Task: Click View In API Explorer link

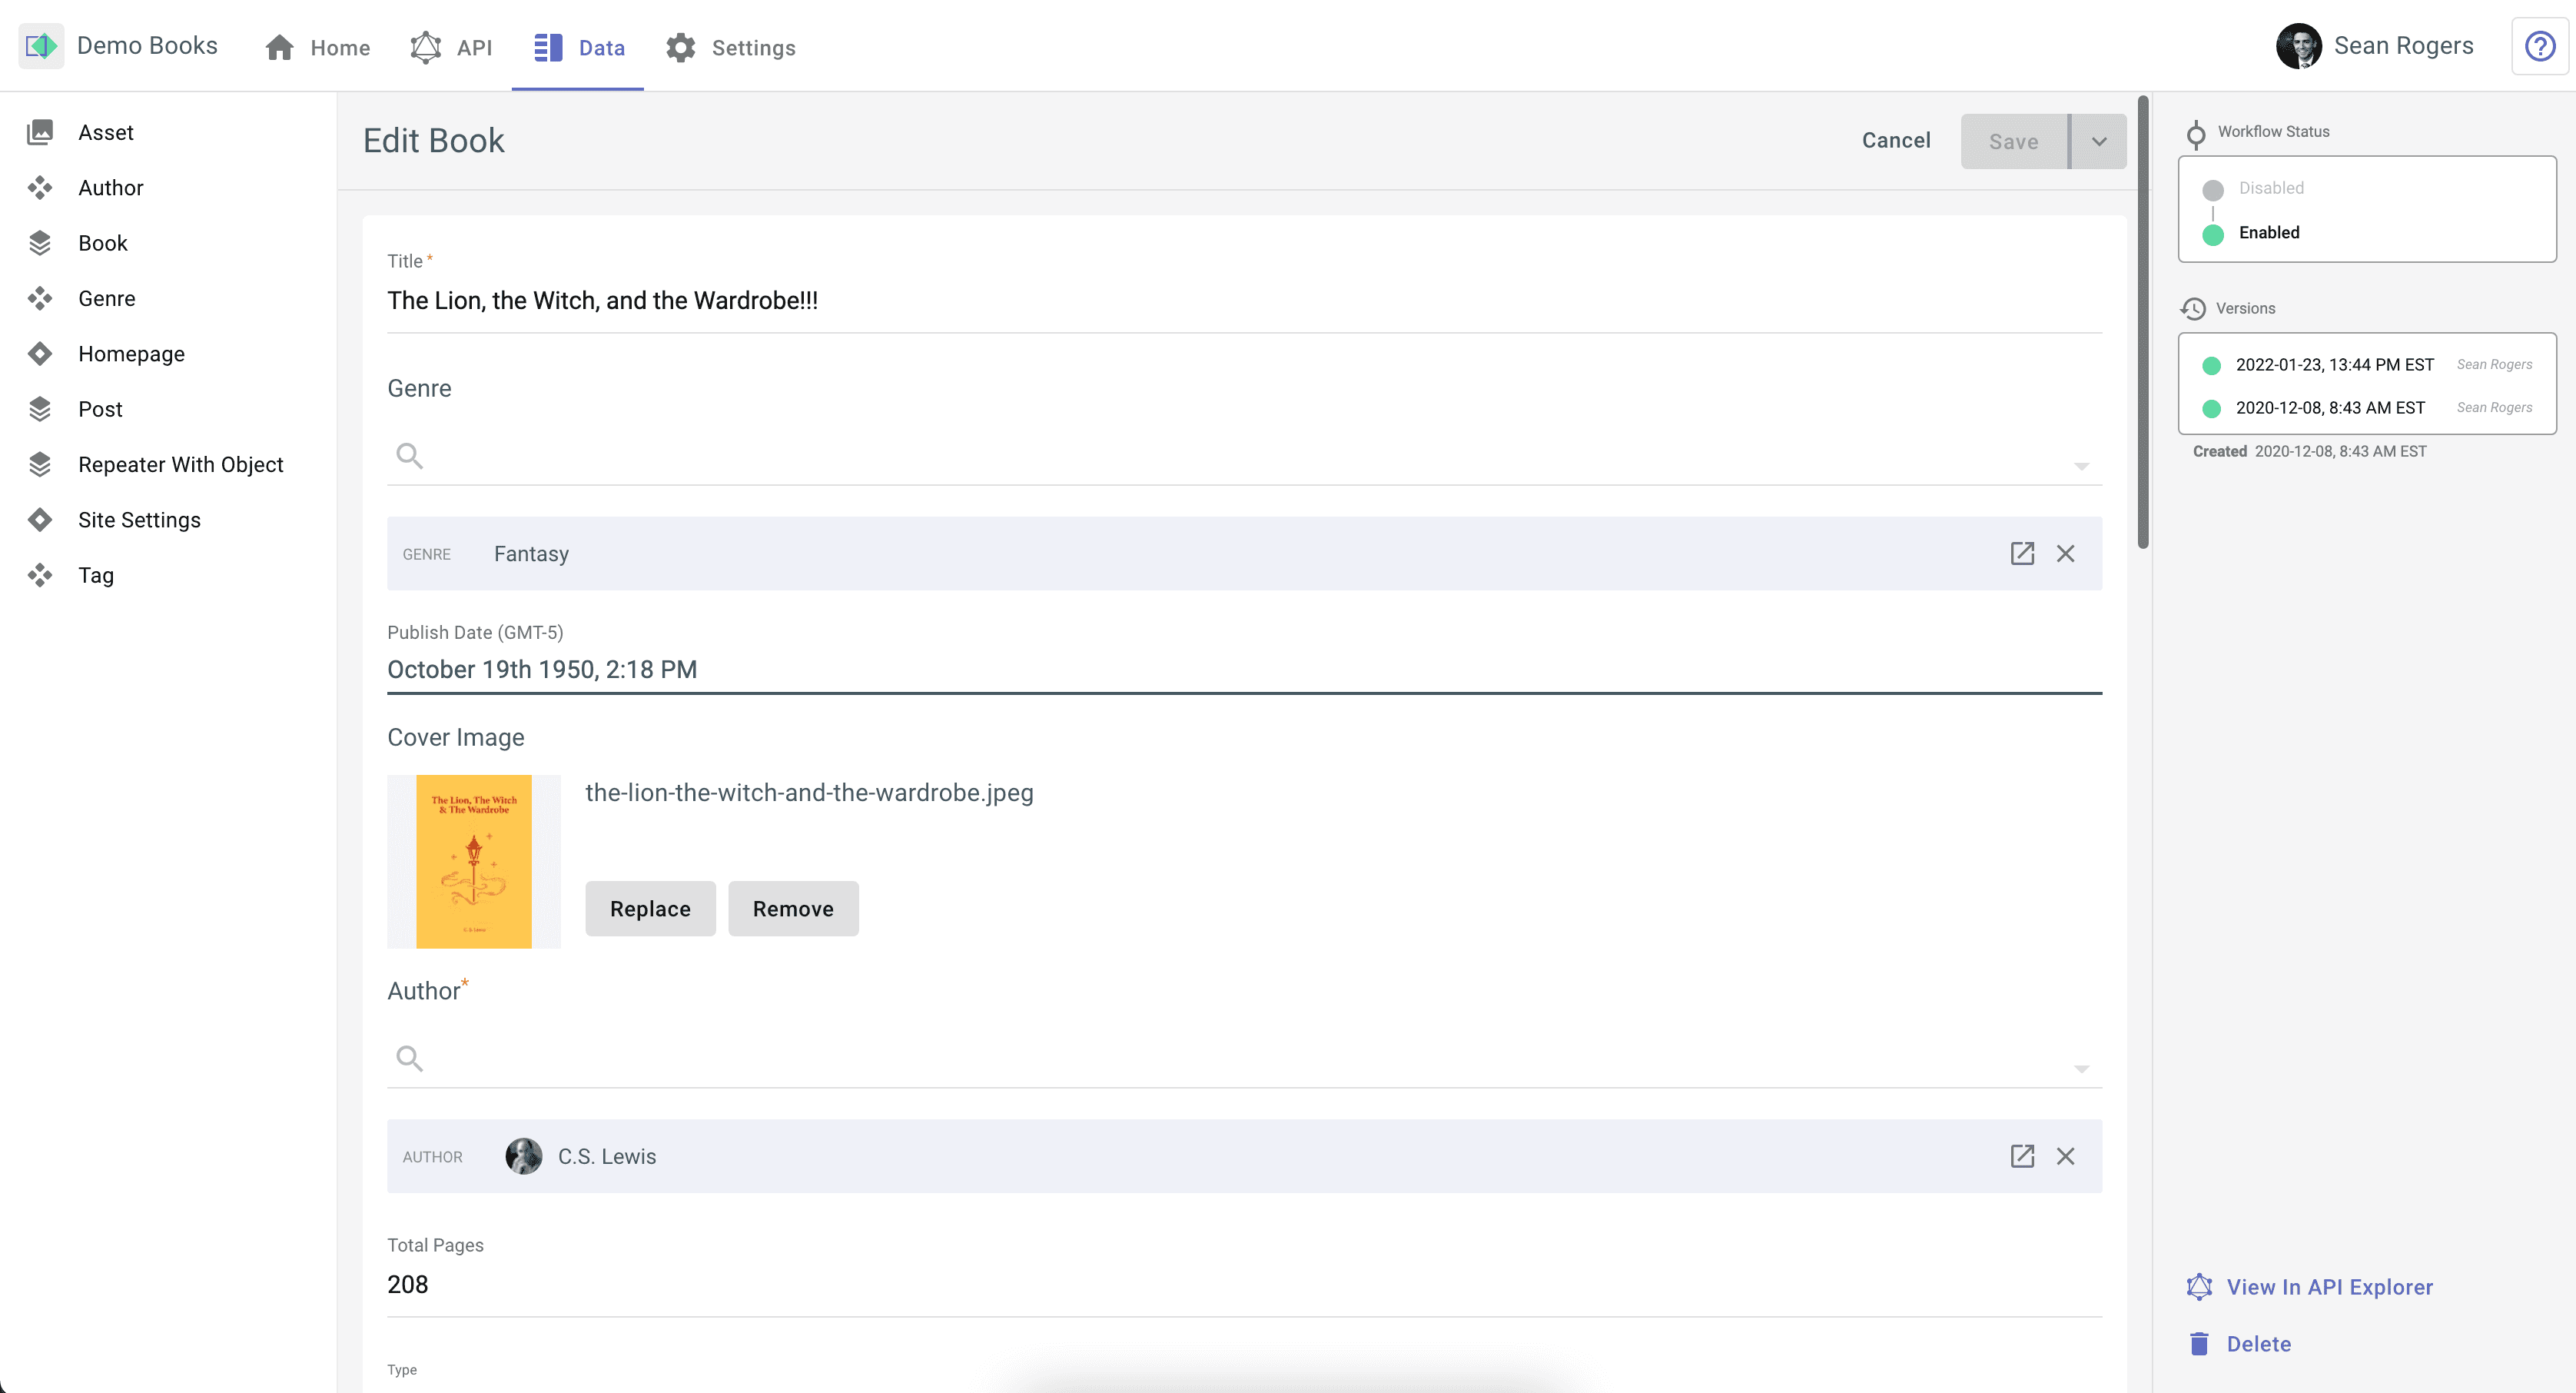Action: pos(2329,1287)
